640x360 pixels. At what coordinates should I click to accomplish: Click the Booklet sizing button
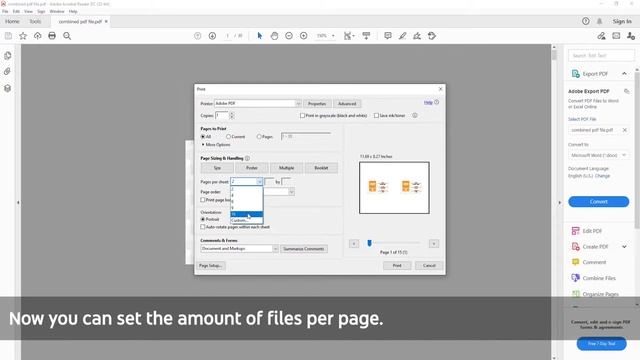click(321, 168)
